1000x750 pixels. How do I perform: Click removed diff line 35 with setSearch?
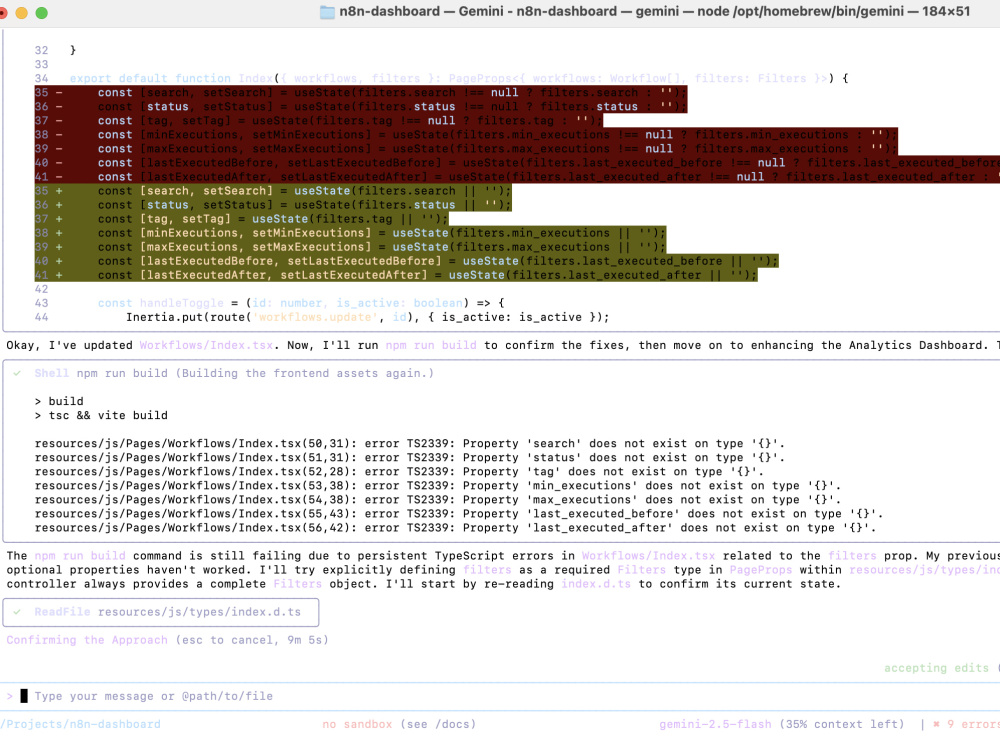coord(361,92)
